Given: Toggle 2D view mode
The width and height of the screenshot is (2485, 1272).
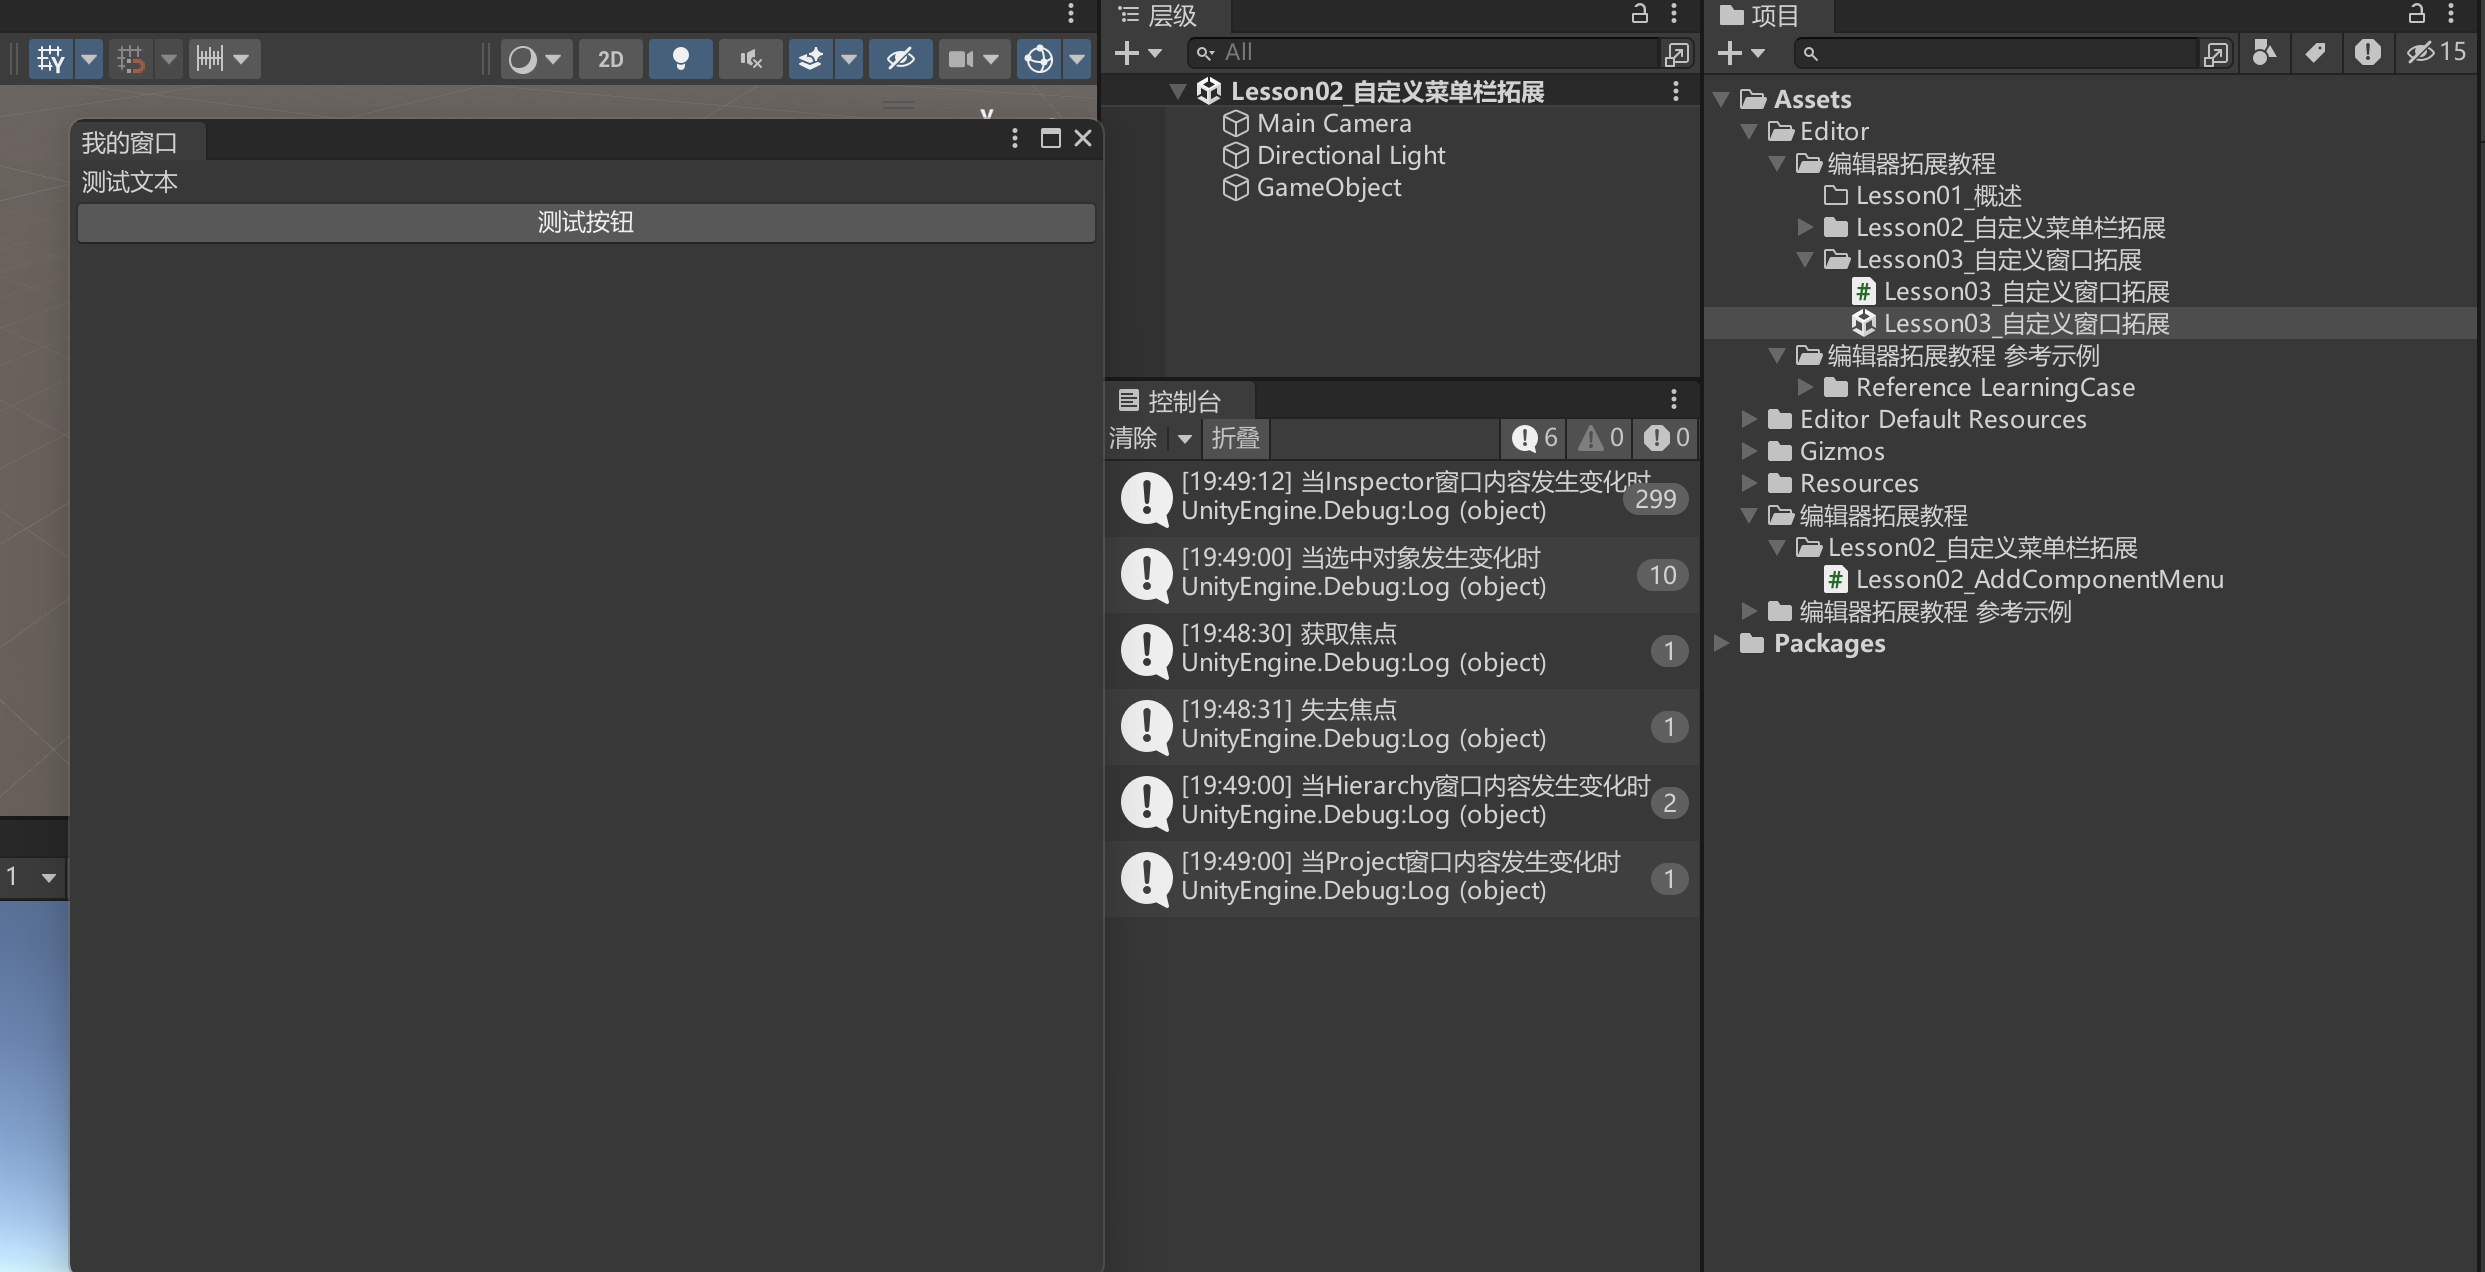Looking at the screenshot, I should (x=610, y=59).
